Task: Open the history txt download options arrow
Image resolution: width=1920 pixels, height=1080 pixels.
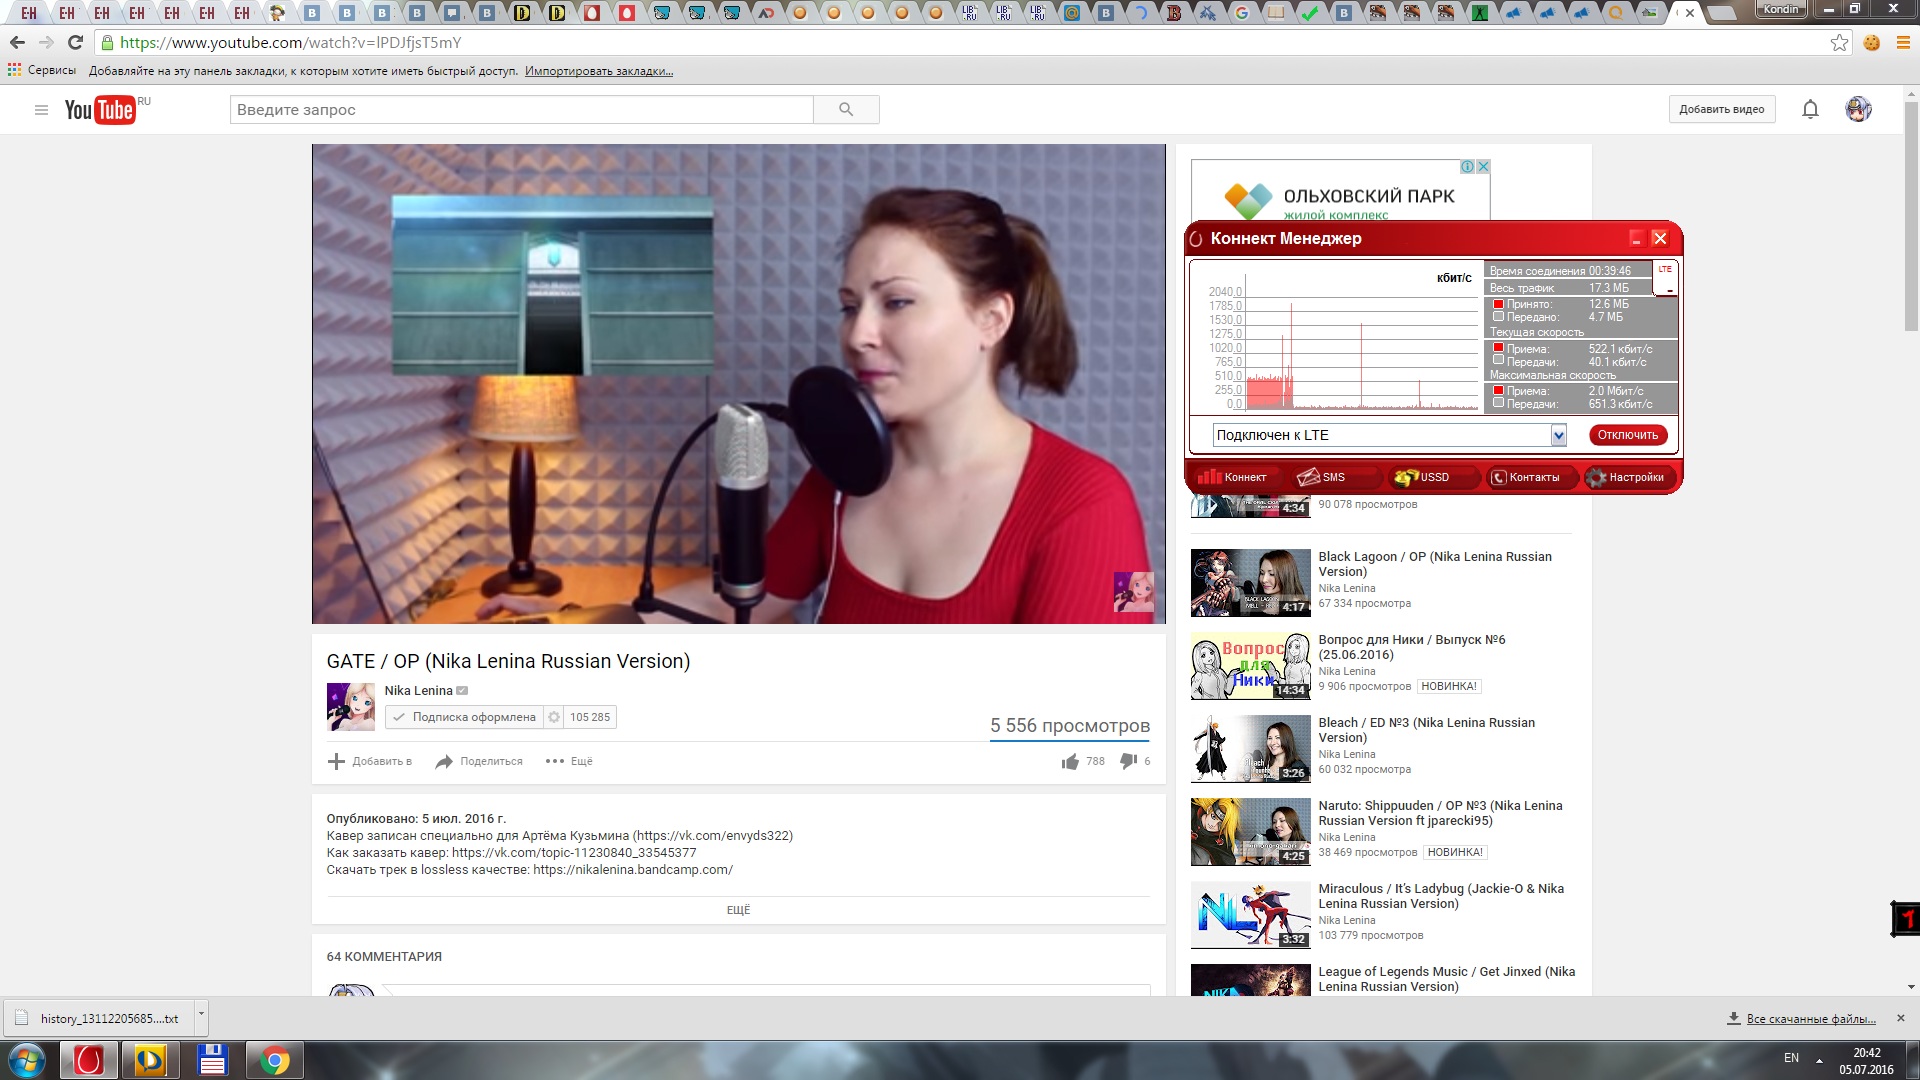Action: coord(201,1016)
